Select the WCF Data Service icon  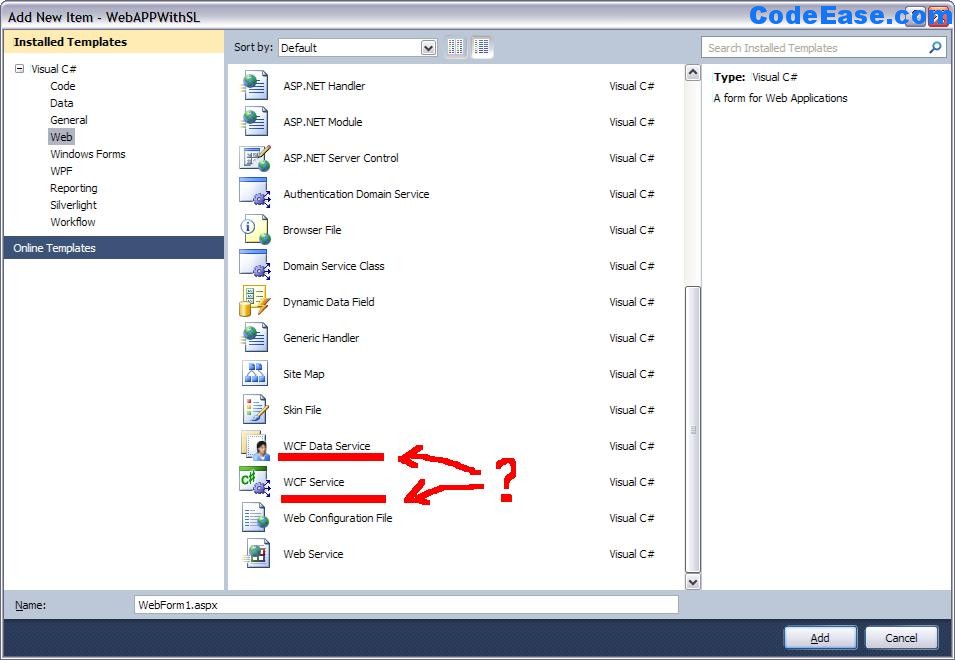tap(255, 446)
